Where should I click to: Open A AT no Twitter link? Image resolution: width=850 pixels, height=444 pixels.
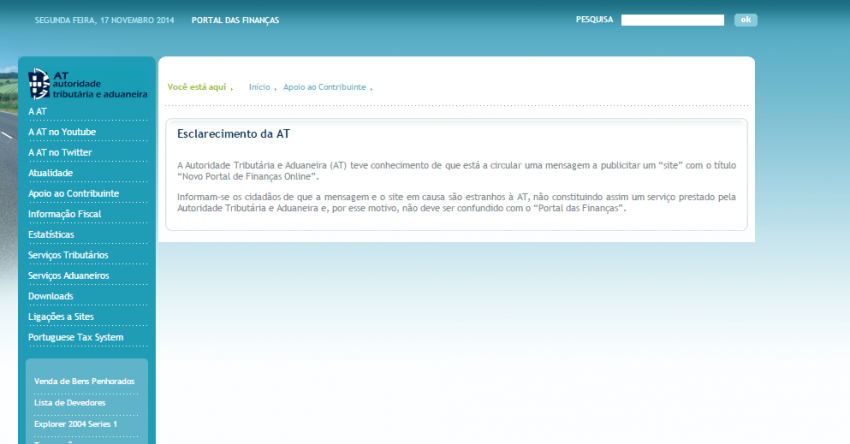click(x=60, y=152)
